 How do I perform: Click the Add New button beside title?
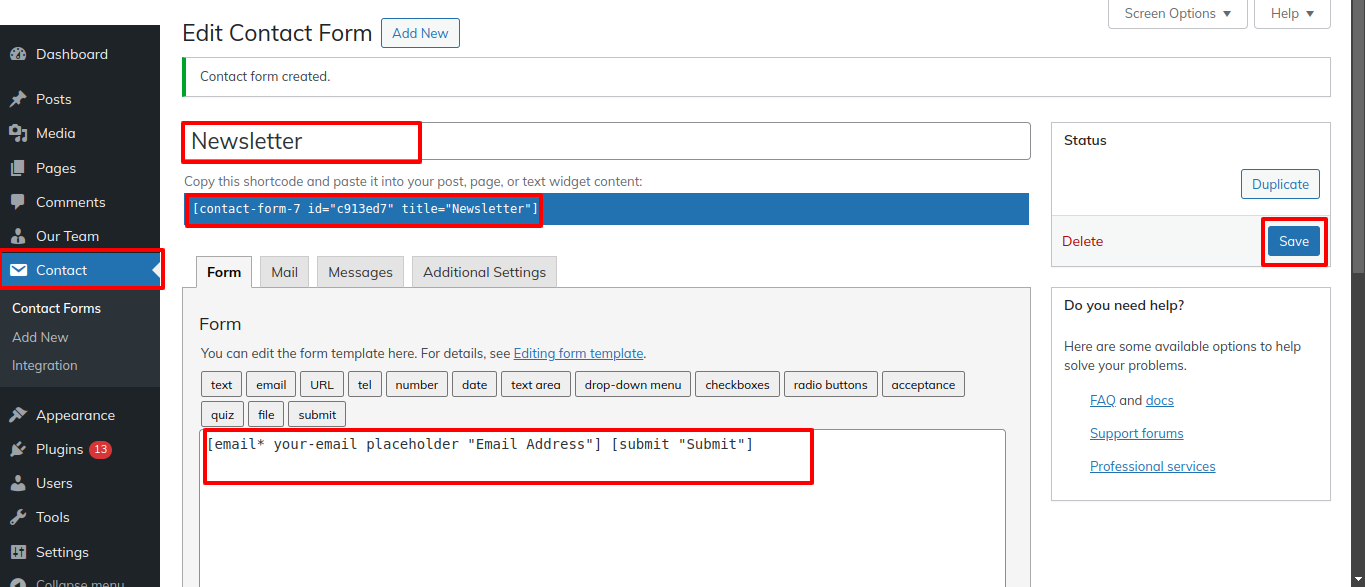point(420,33)
